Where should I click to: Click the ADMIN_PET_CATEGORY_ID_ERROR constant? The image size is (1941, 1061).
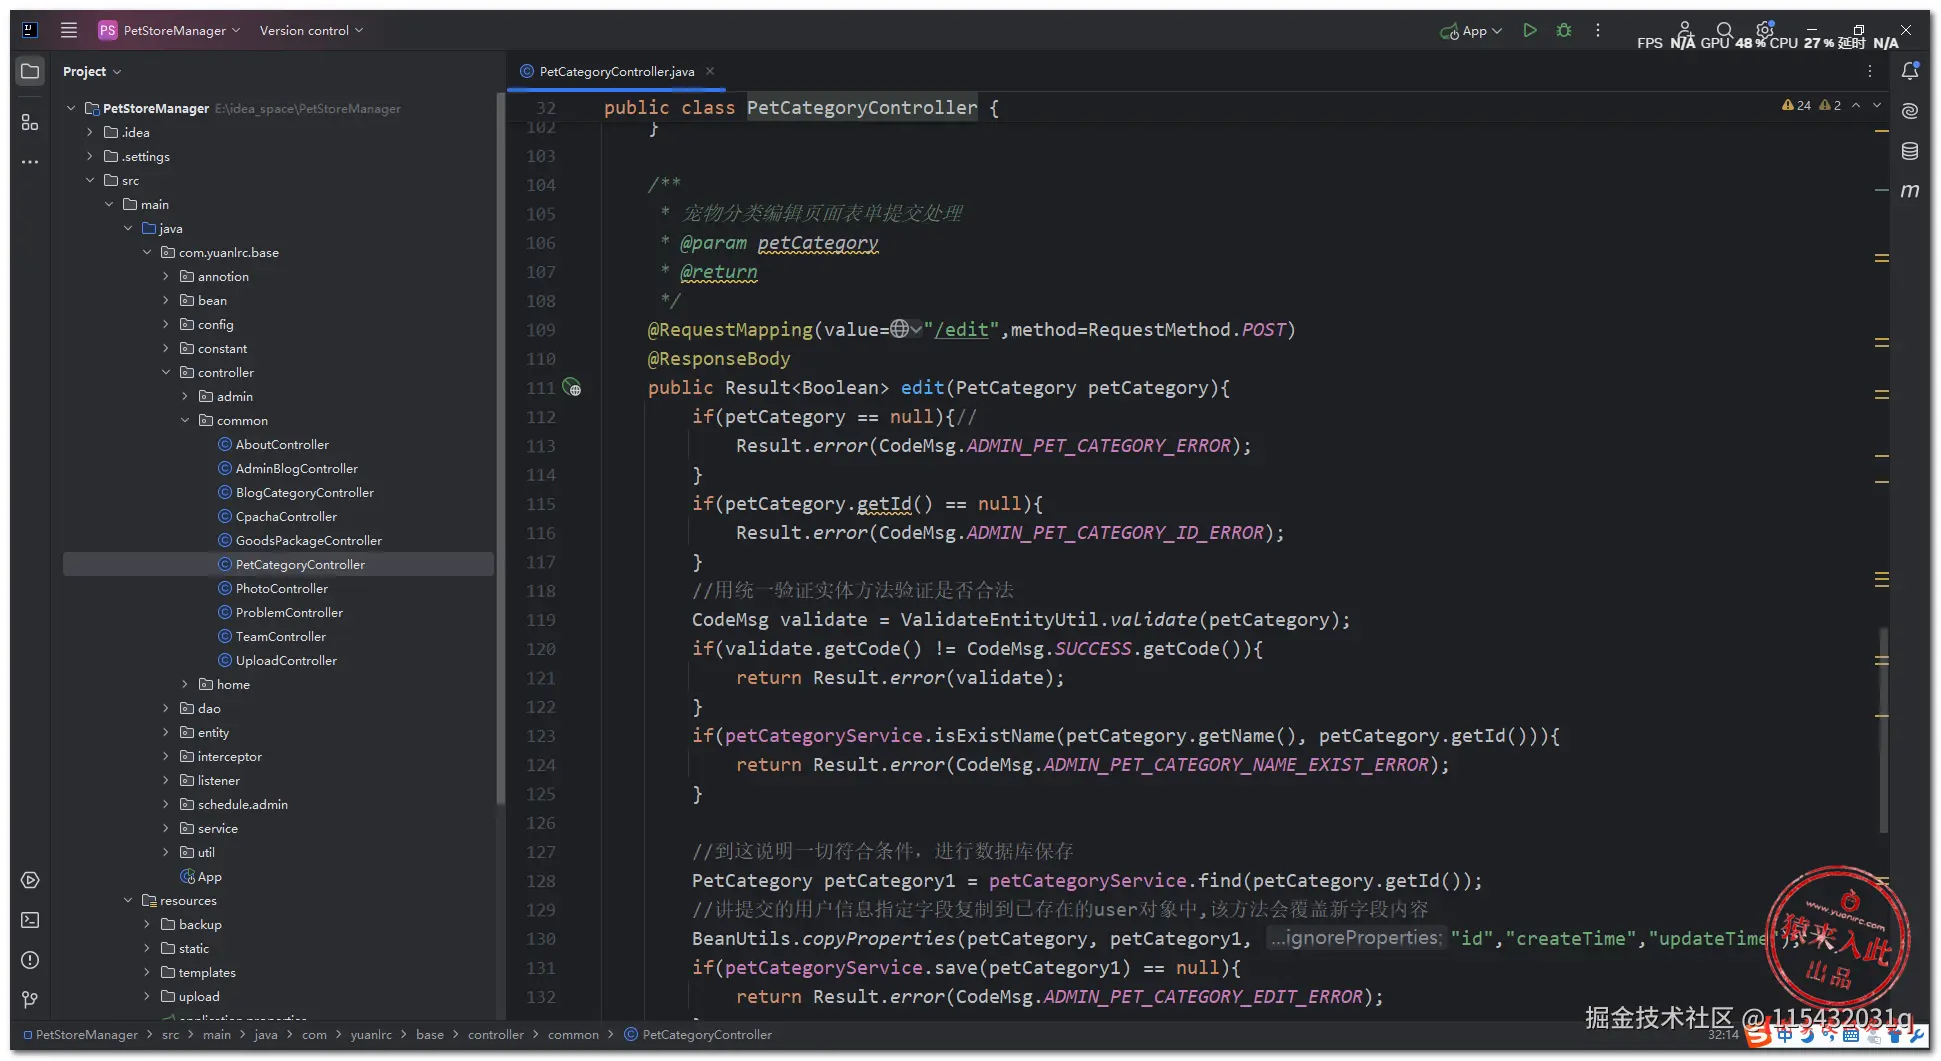click(1115, 532)
